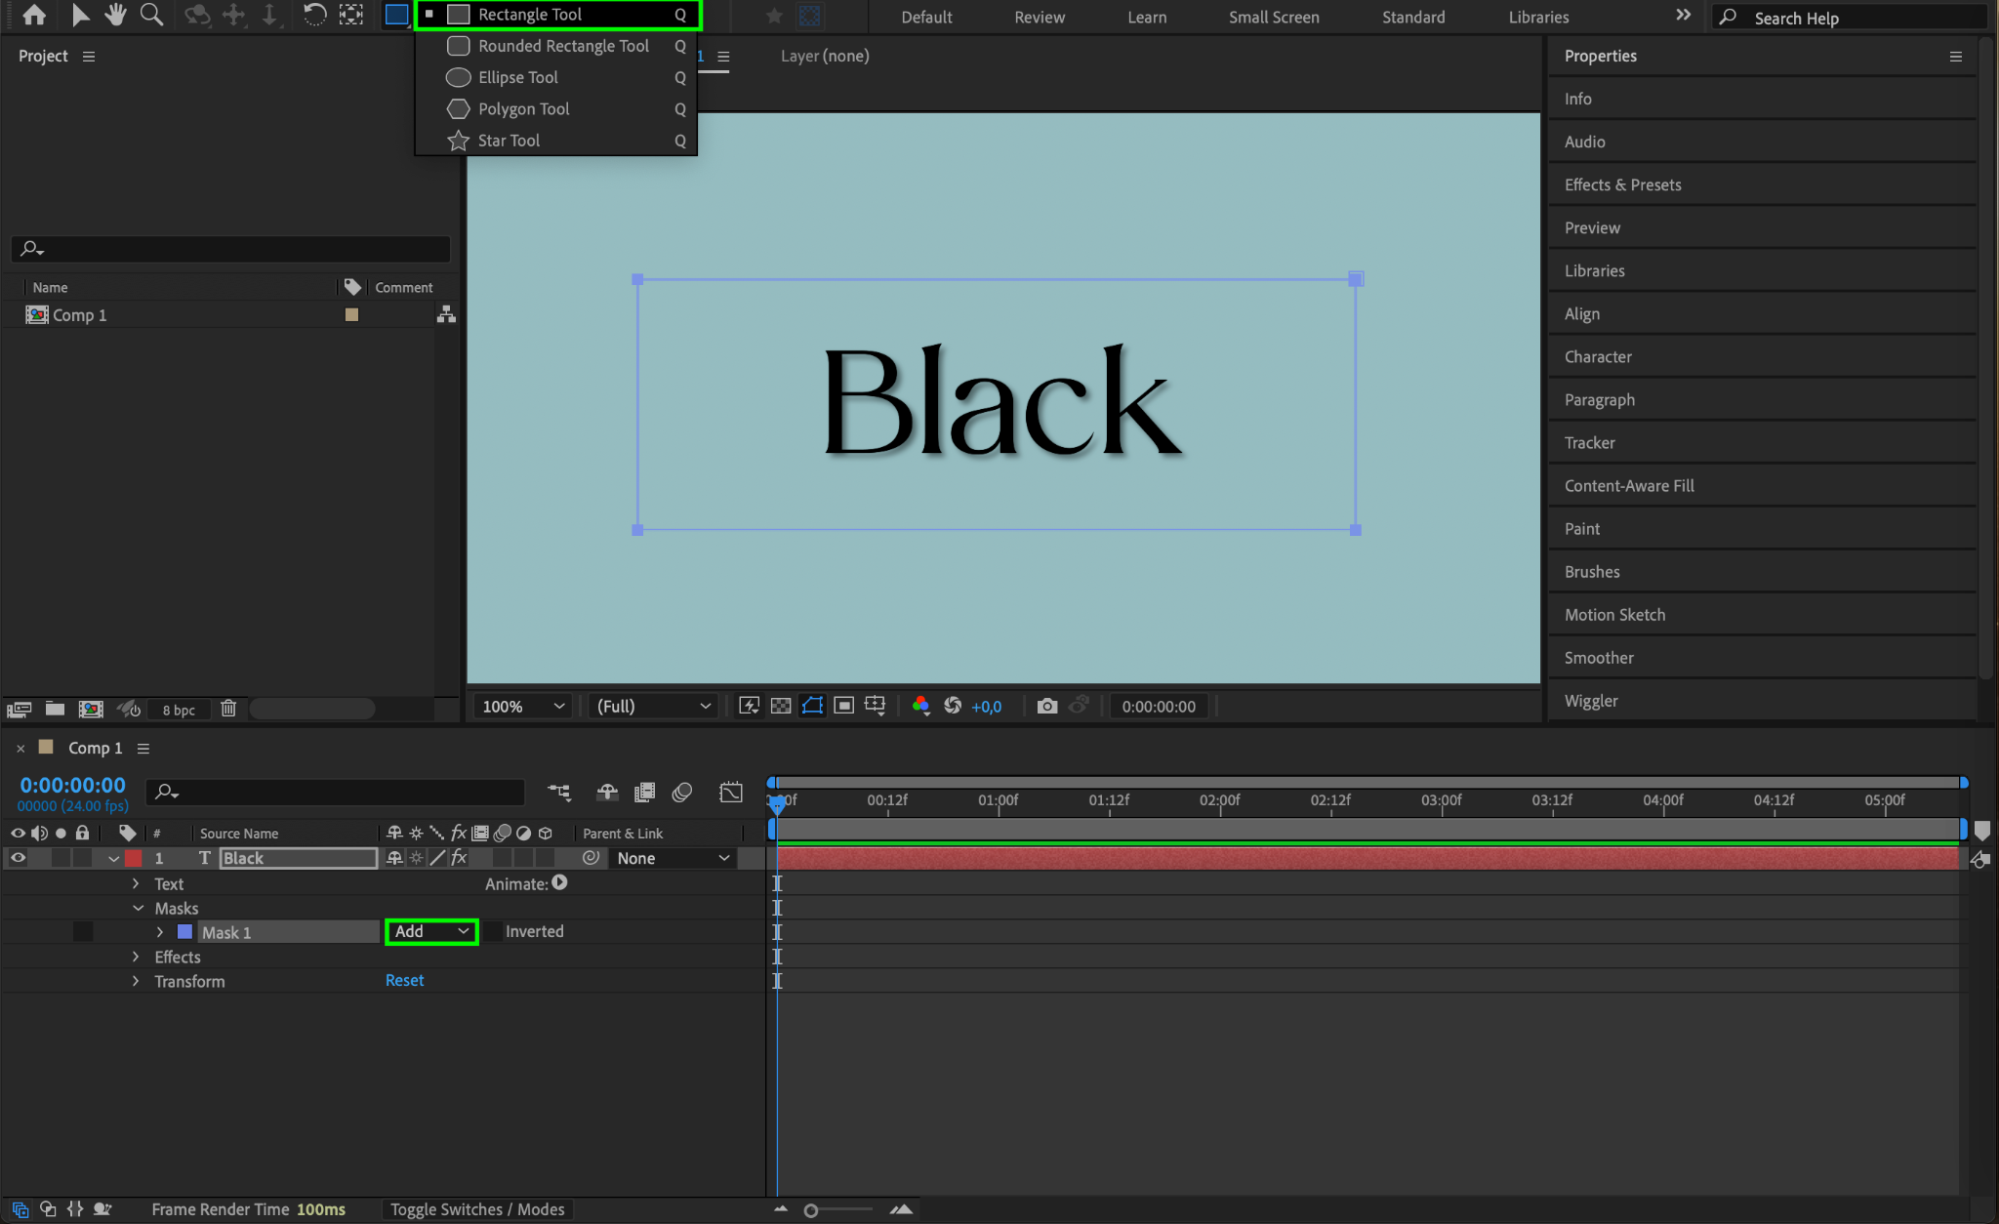
Task: Click the Project panel search field
Action: [x=232, y=248]
